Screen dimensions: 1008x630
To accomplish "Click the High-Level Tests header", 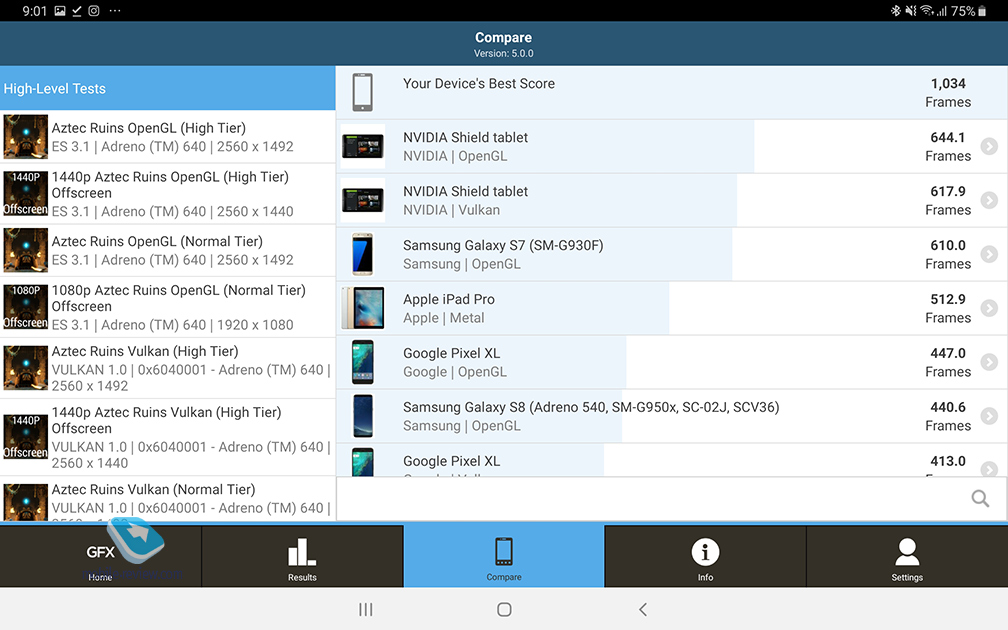I will pyautogui.click(x=167, y=88).
